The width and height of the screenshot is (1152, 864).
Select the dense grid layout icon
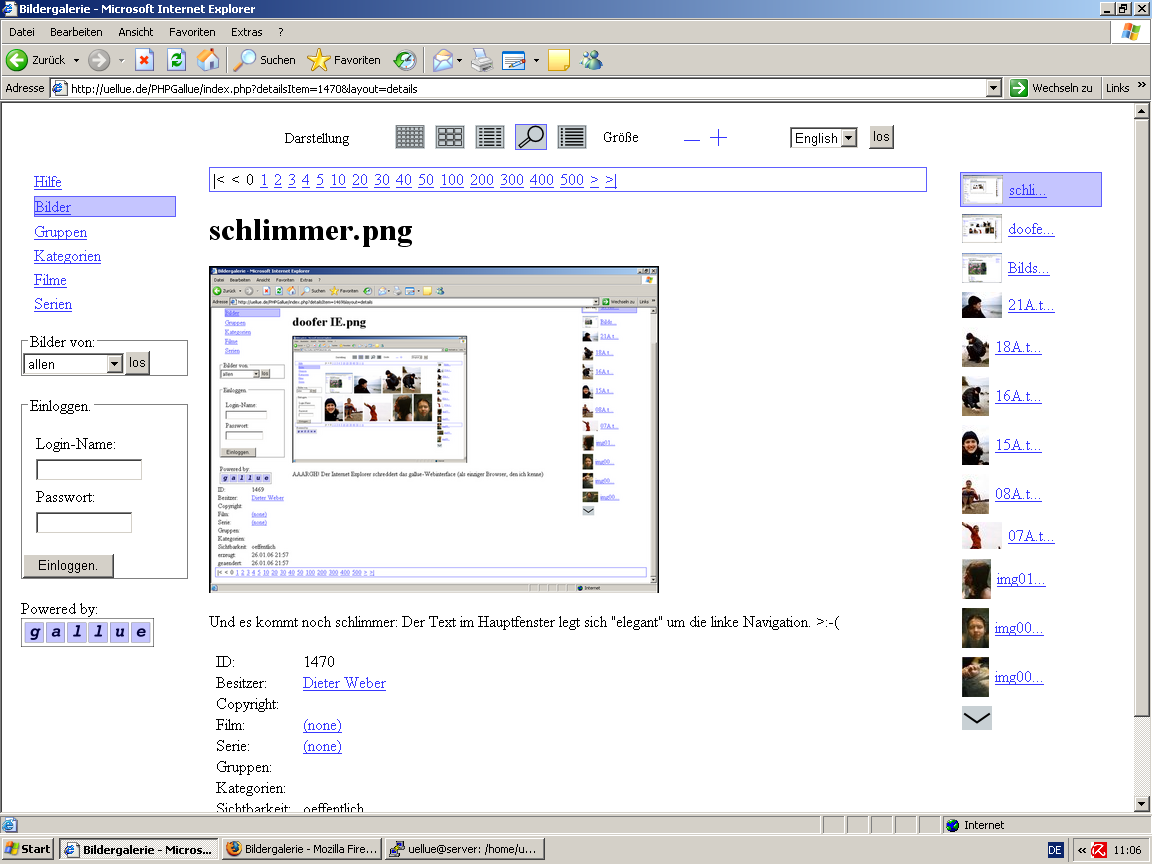coord(410,137)
